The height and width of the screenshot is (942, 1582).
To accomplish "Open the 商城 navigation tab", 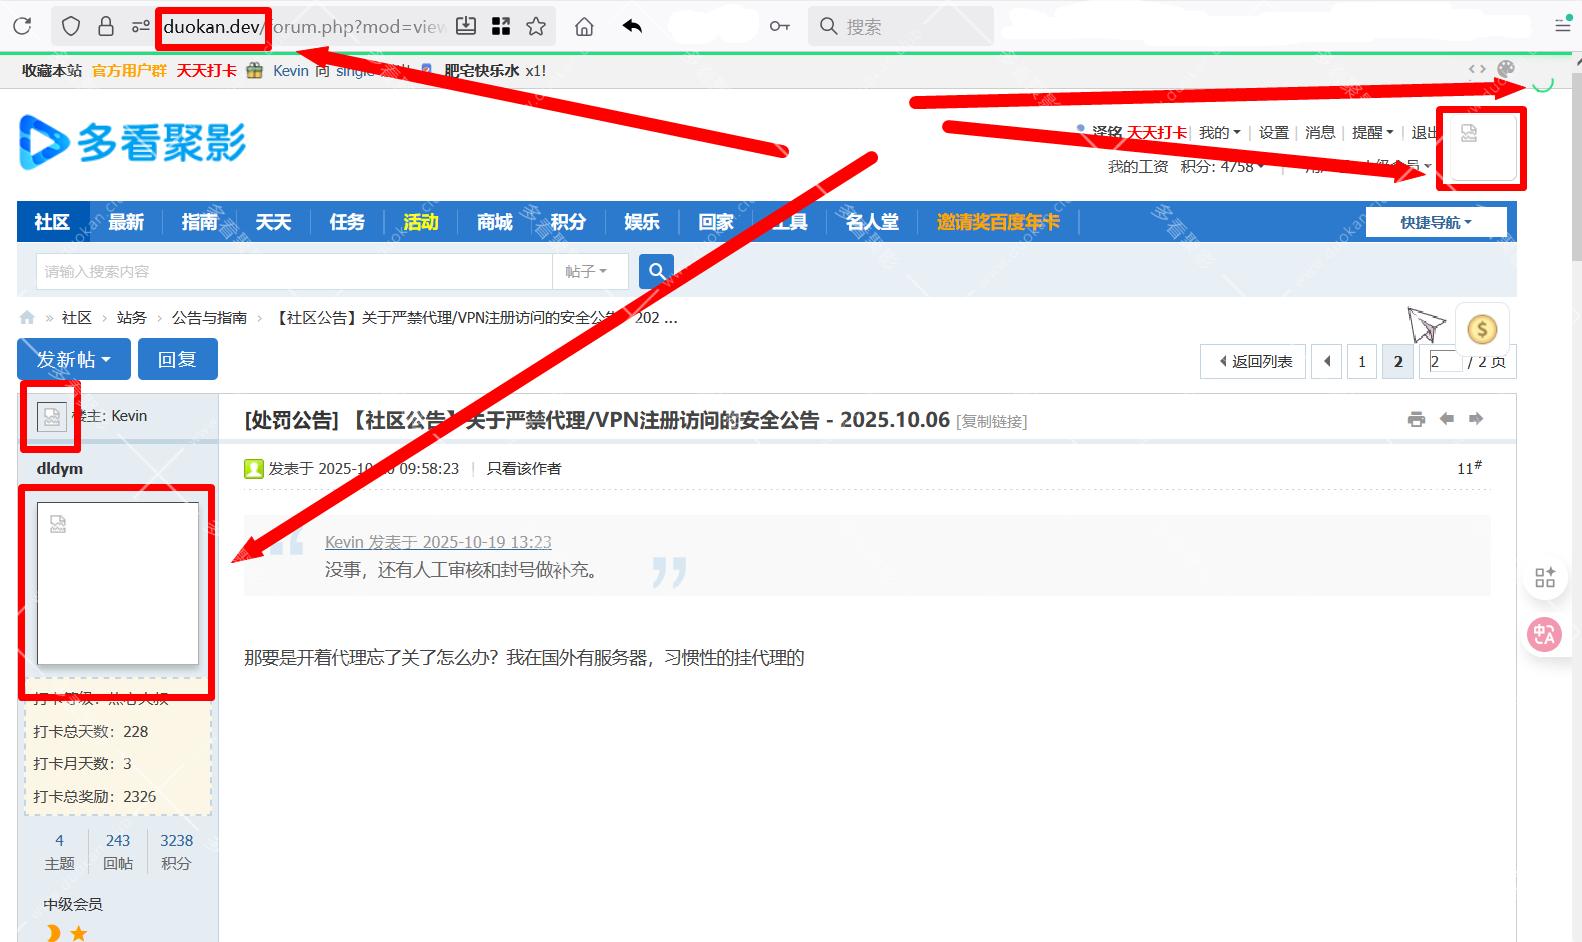I will [495, 222].
